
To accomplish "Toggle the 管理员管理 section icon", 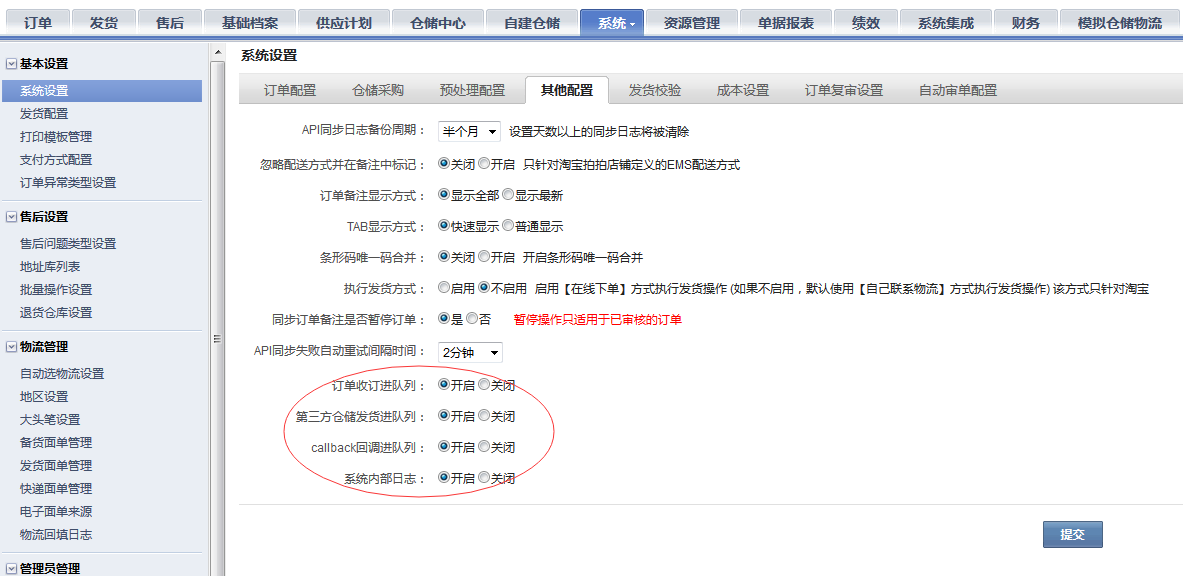I will [11, 569].
